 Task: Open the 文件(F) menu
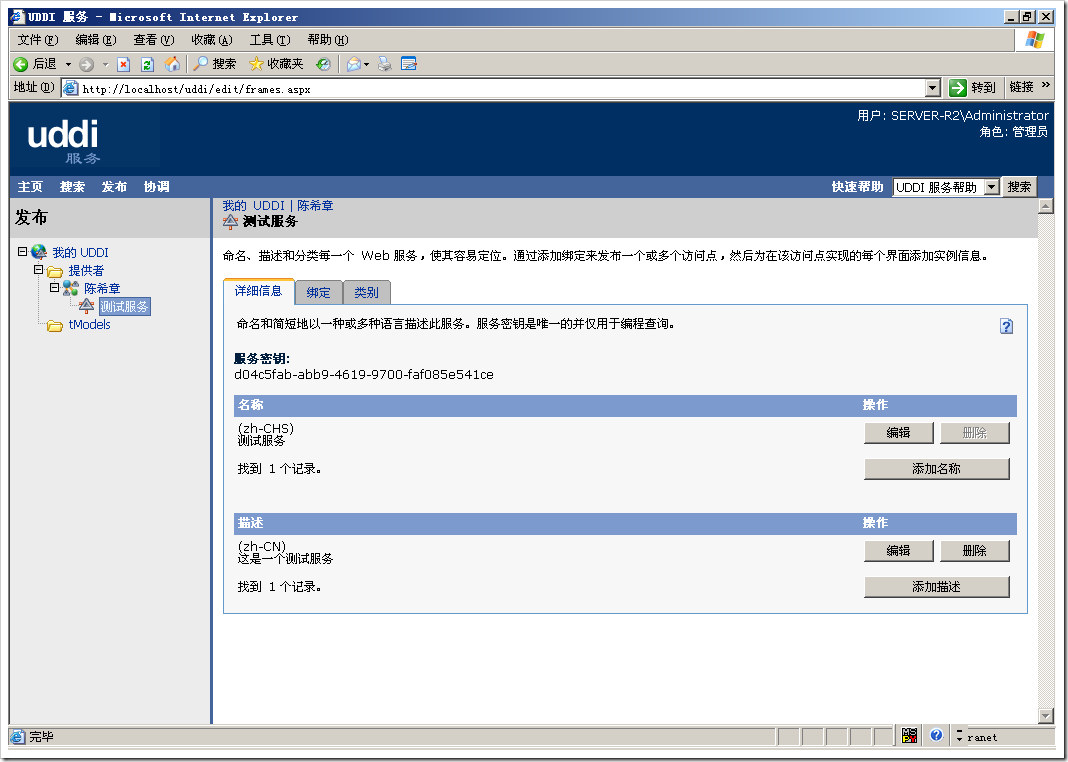(x=38, y=39)
